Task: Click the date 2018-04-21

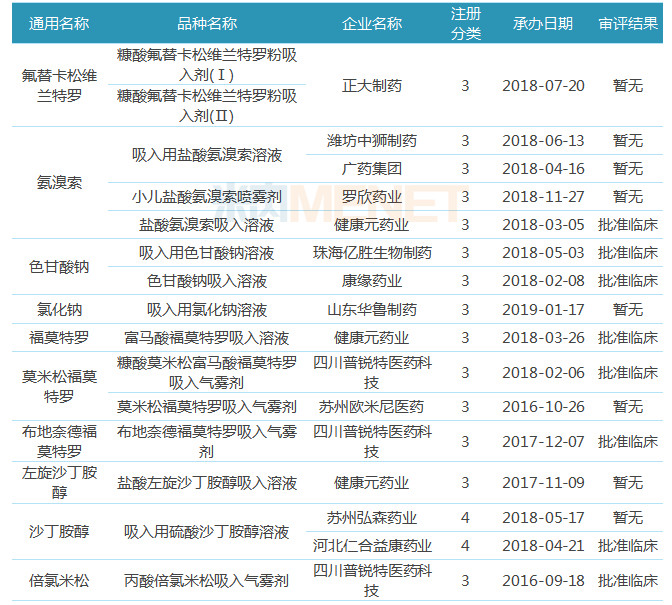Action: click(x=543, y=545)
